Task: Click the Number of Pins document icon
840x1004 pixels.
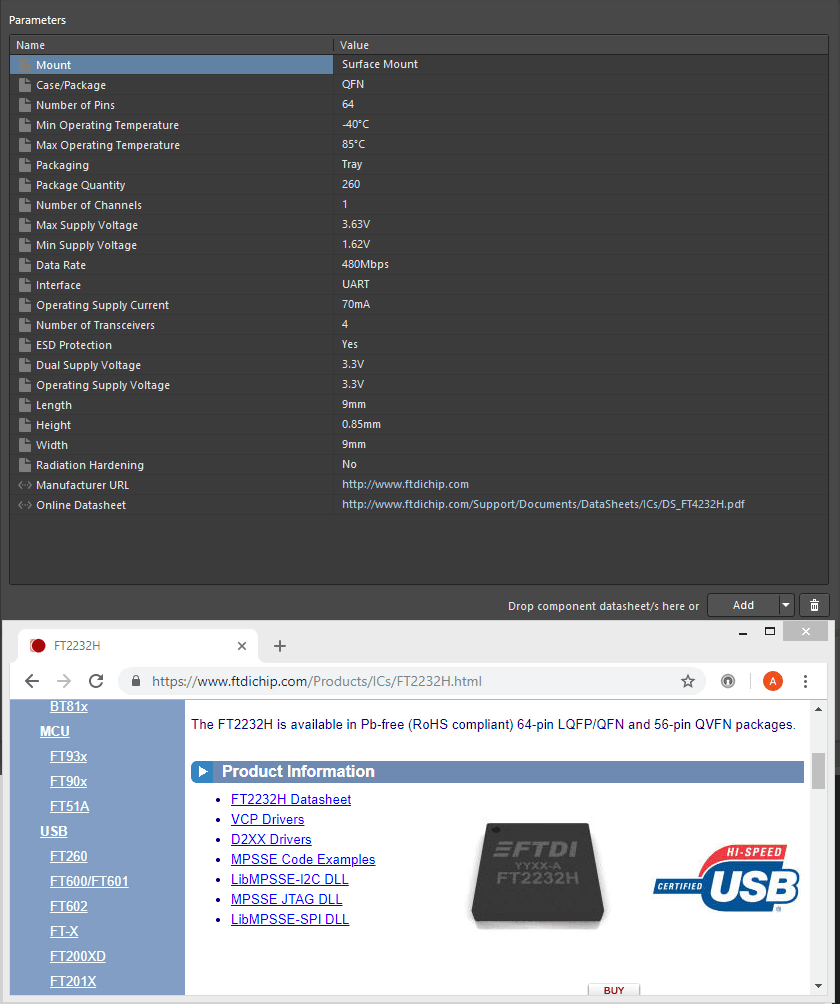Action: click(x=25, y=105)
